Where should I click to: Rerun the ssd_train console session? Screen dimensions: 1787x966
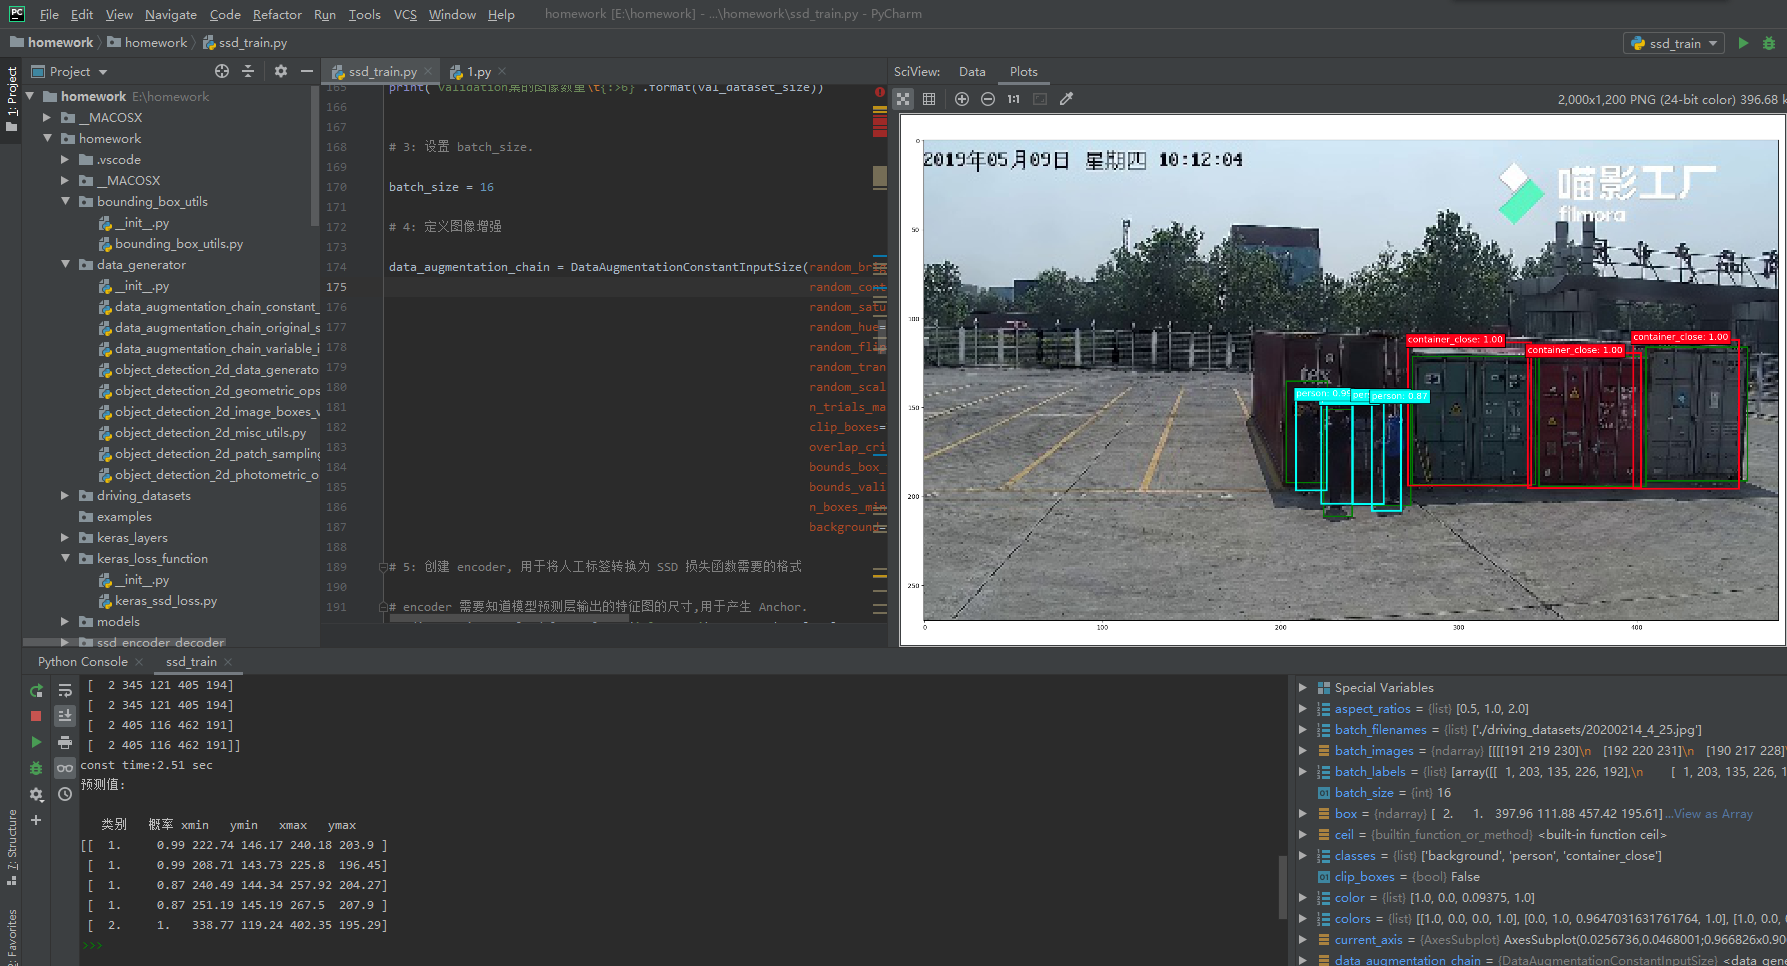click(36, 690)
